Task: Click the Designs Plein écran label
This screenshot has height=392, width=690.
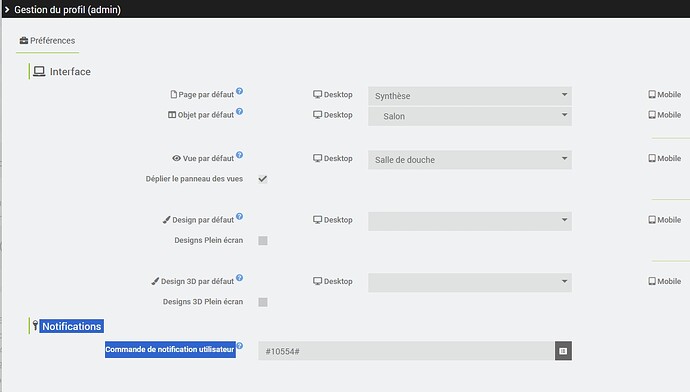Action: [209, 240]
